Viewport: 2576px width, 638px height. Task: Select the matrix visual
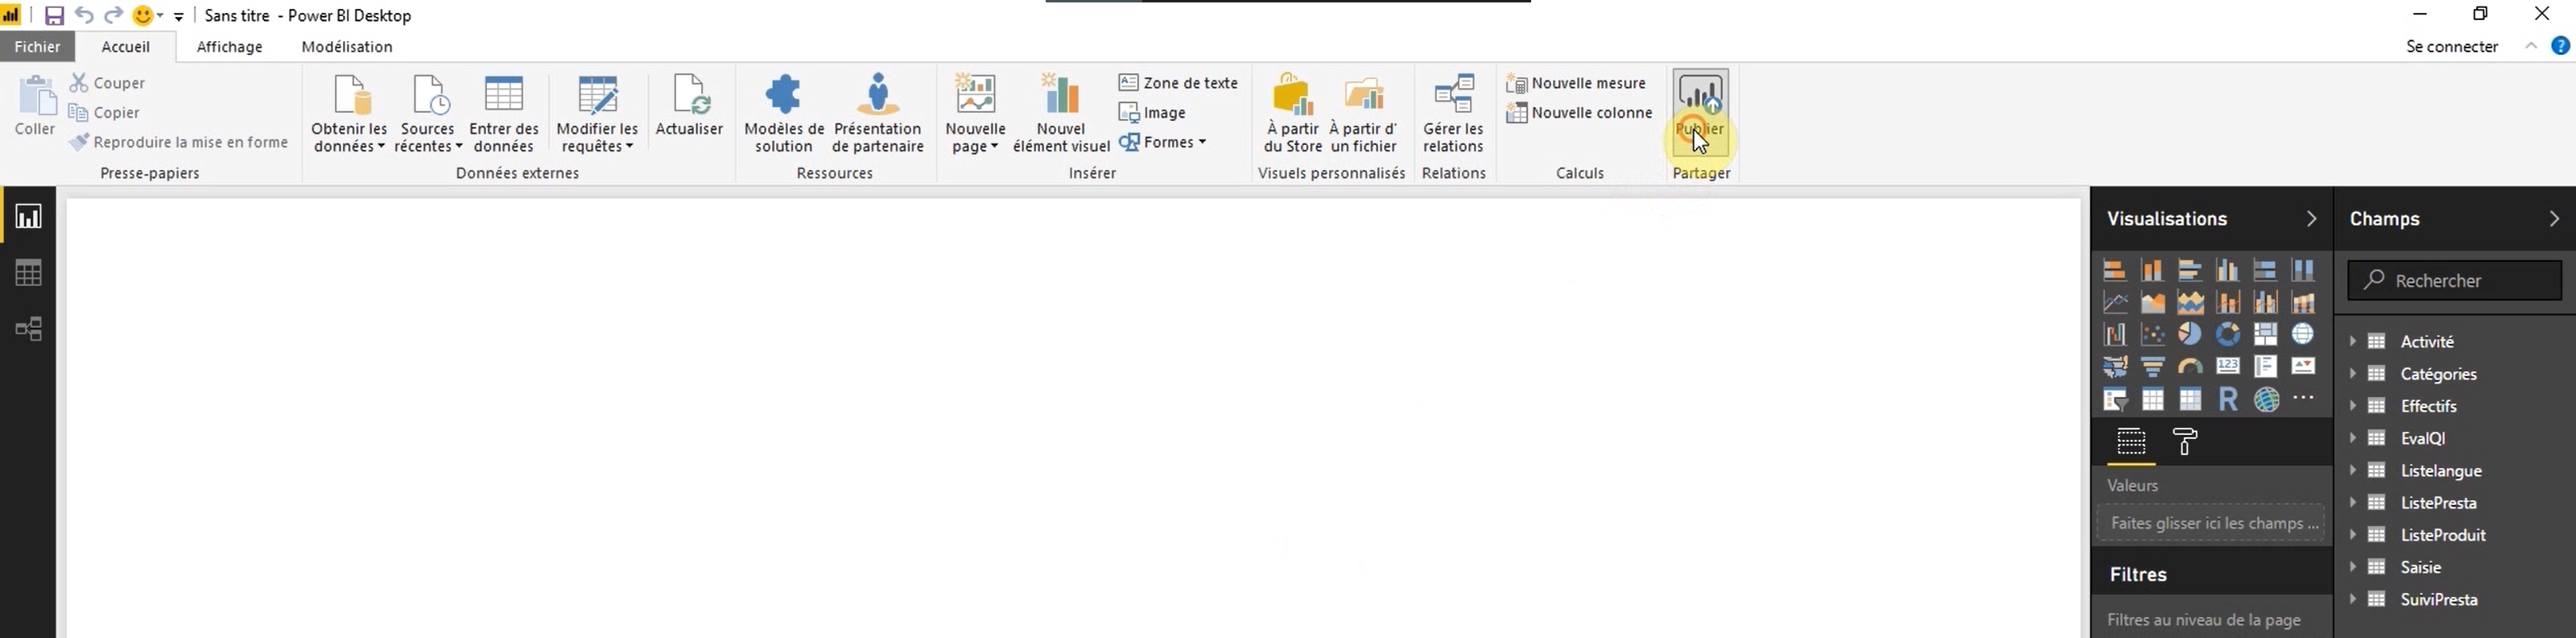[x=2190, y=400]
